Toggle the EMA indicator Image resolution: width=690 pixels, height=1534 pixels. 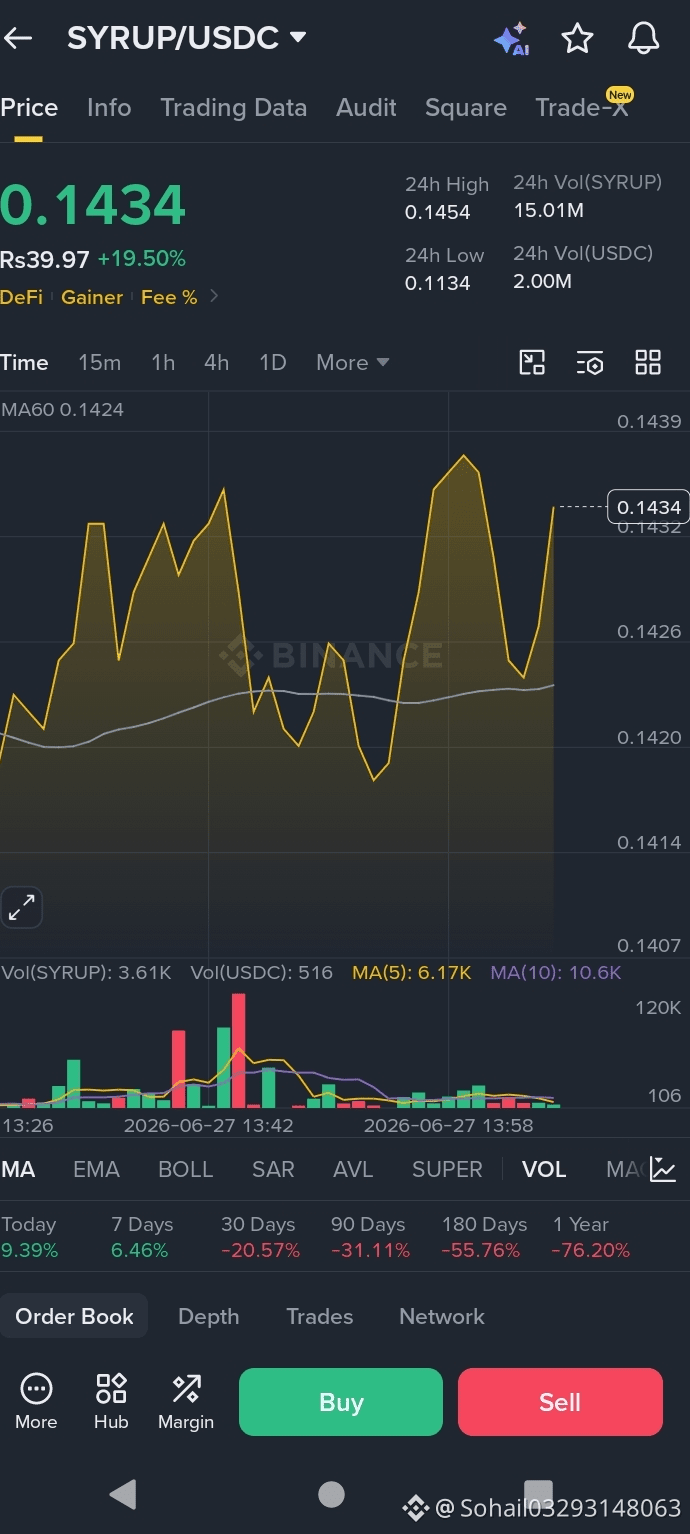pos(96,1169)
